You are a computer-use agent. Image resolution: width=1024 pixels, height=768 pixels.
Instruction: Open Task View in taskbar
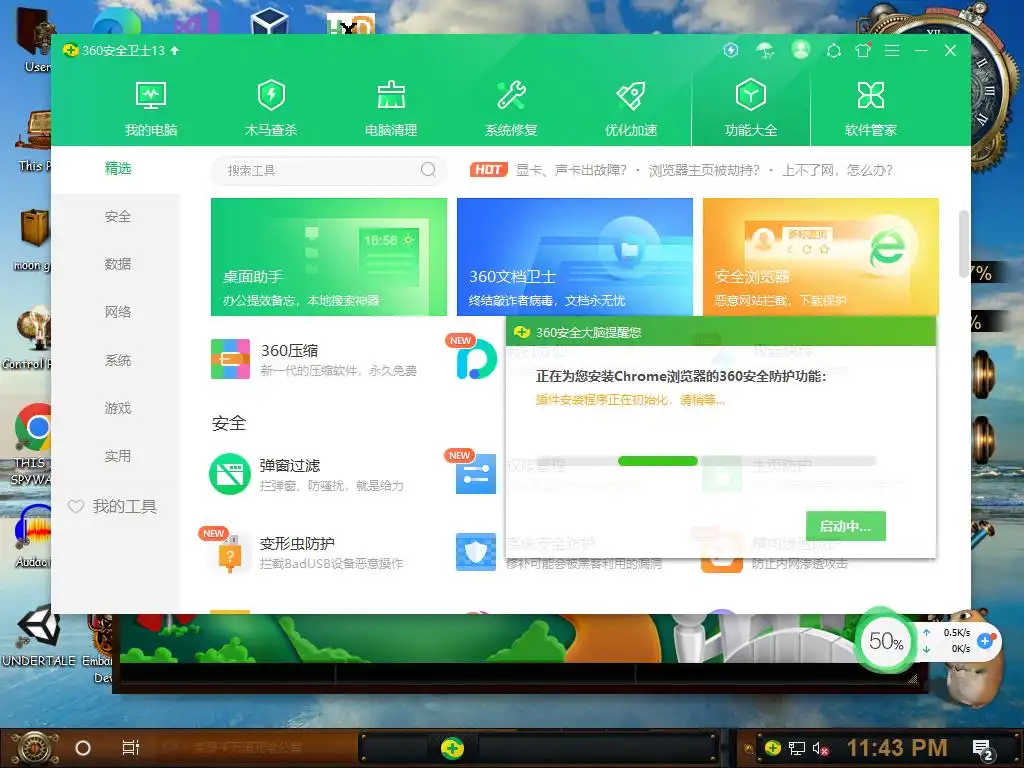[131, 748]
